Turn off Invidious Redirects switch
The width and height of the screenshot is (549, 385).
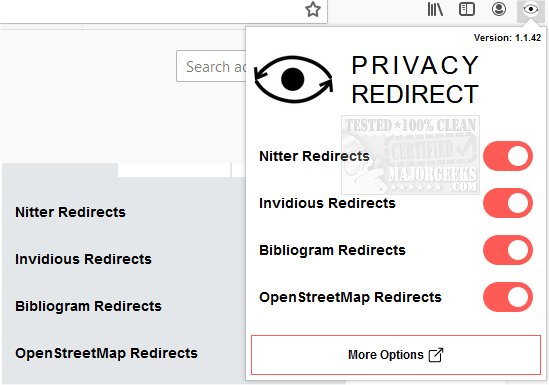(508, 203)
